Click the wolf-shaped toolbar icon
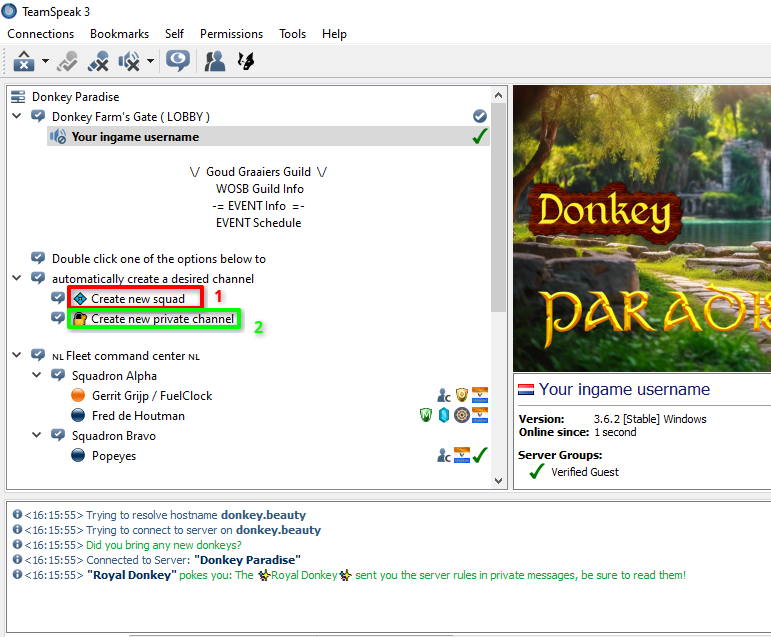The height and width of the screenshot is (637, 771). pyautogui.click(x=246, y=61)
